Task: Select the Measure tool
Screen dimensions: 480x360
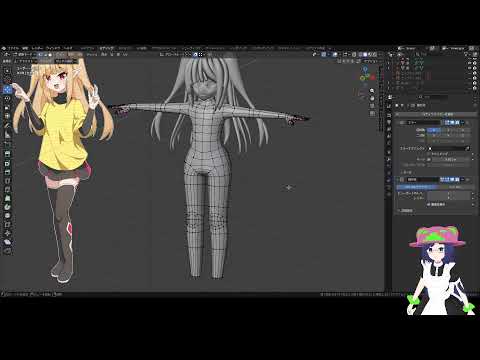Action: click(7, 134)
